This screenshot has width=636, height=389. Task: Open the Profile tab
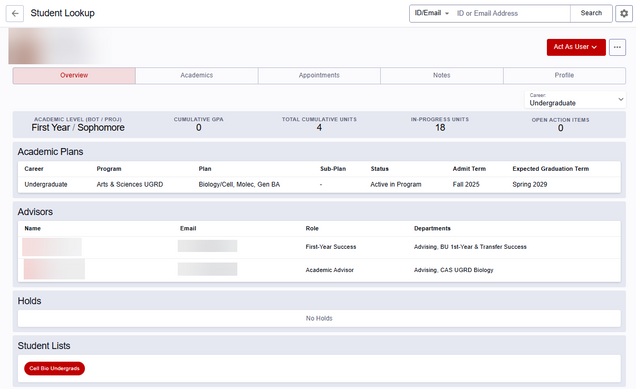pyautogui.click(x=564, y=75)
